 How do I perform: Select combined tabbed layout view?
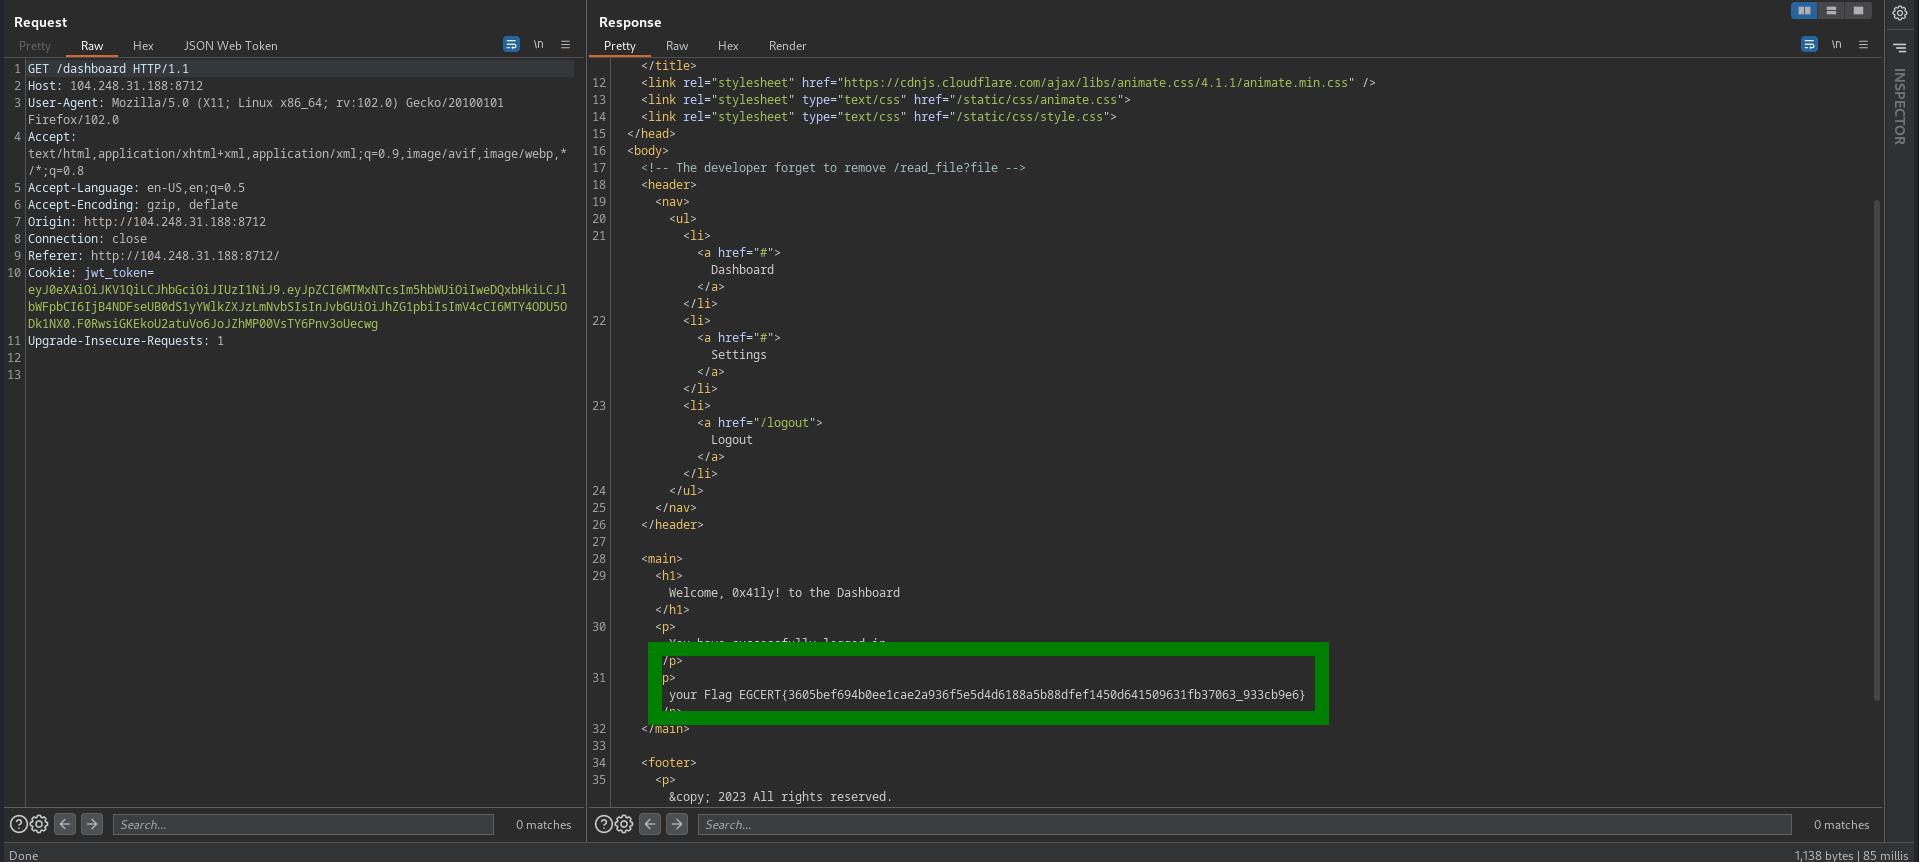coord(1858,11)
